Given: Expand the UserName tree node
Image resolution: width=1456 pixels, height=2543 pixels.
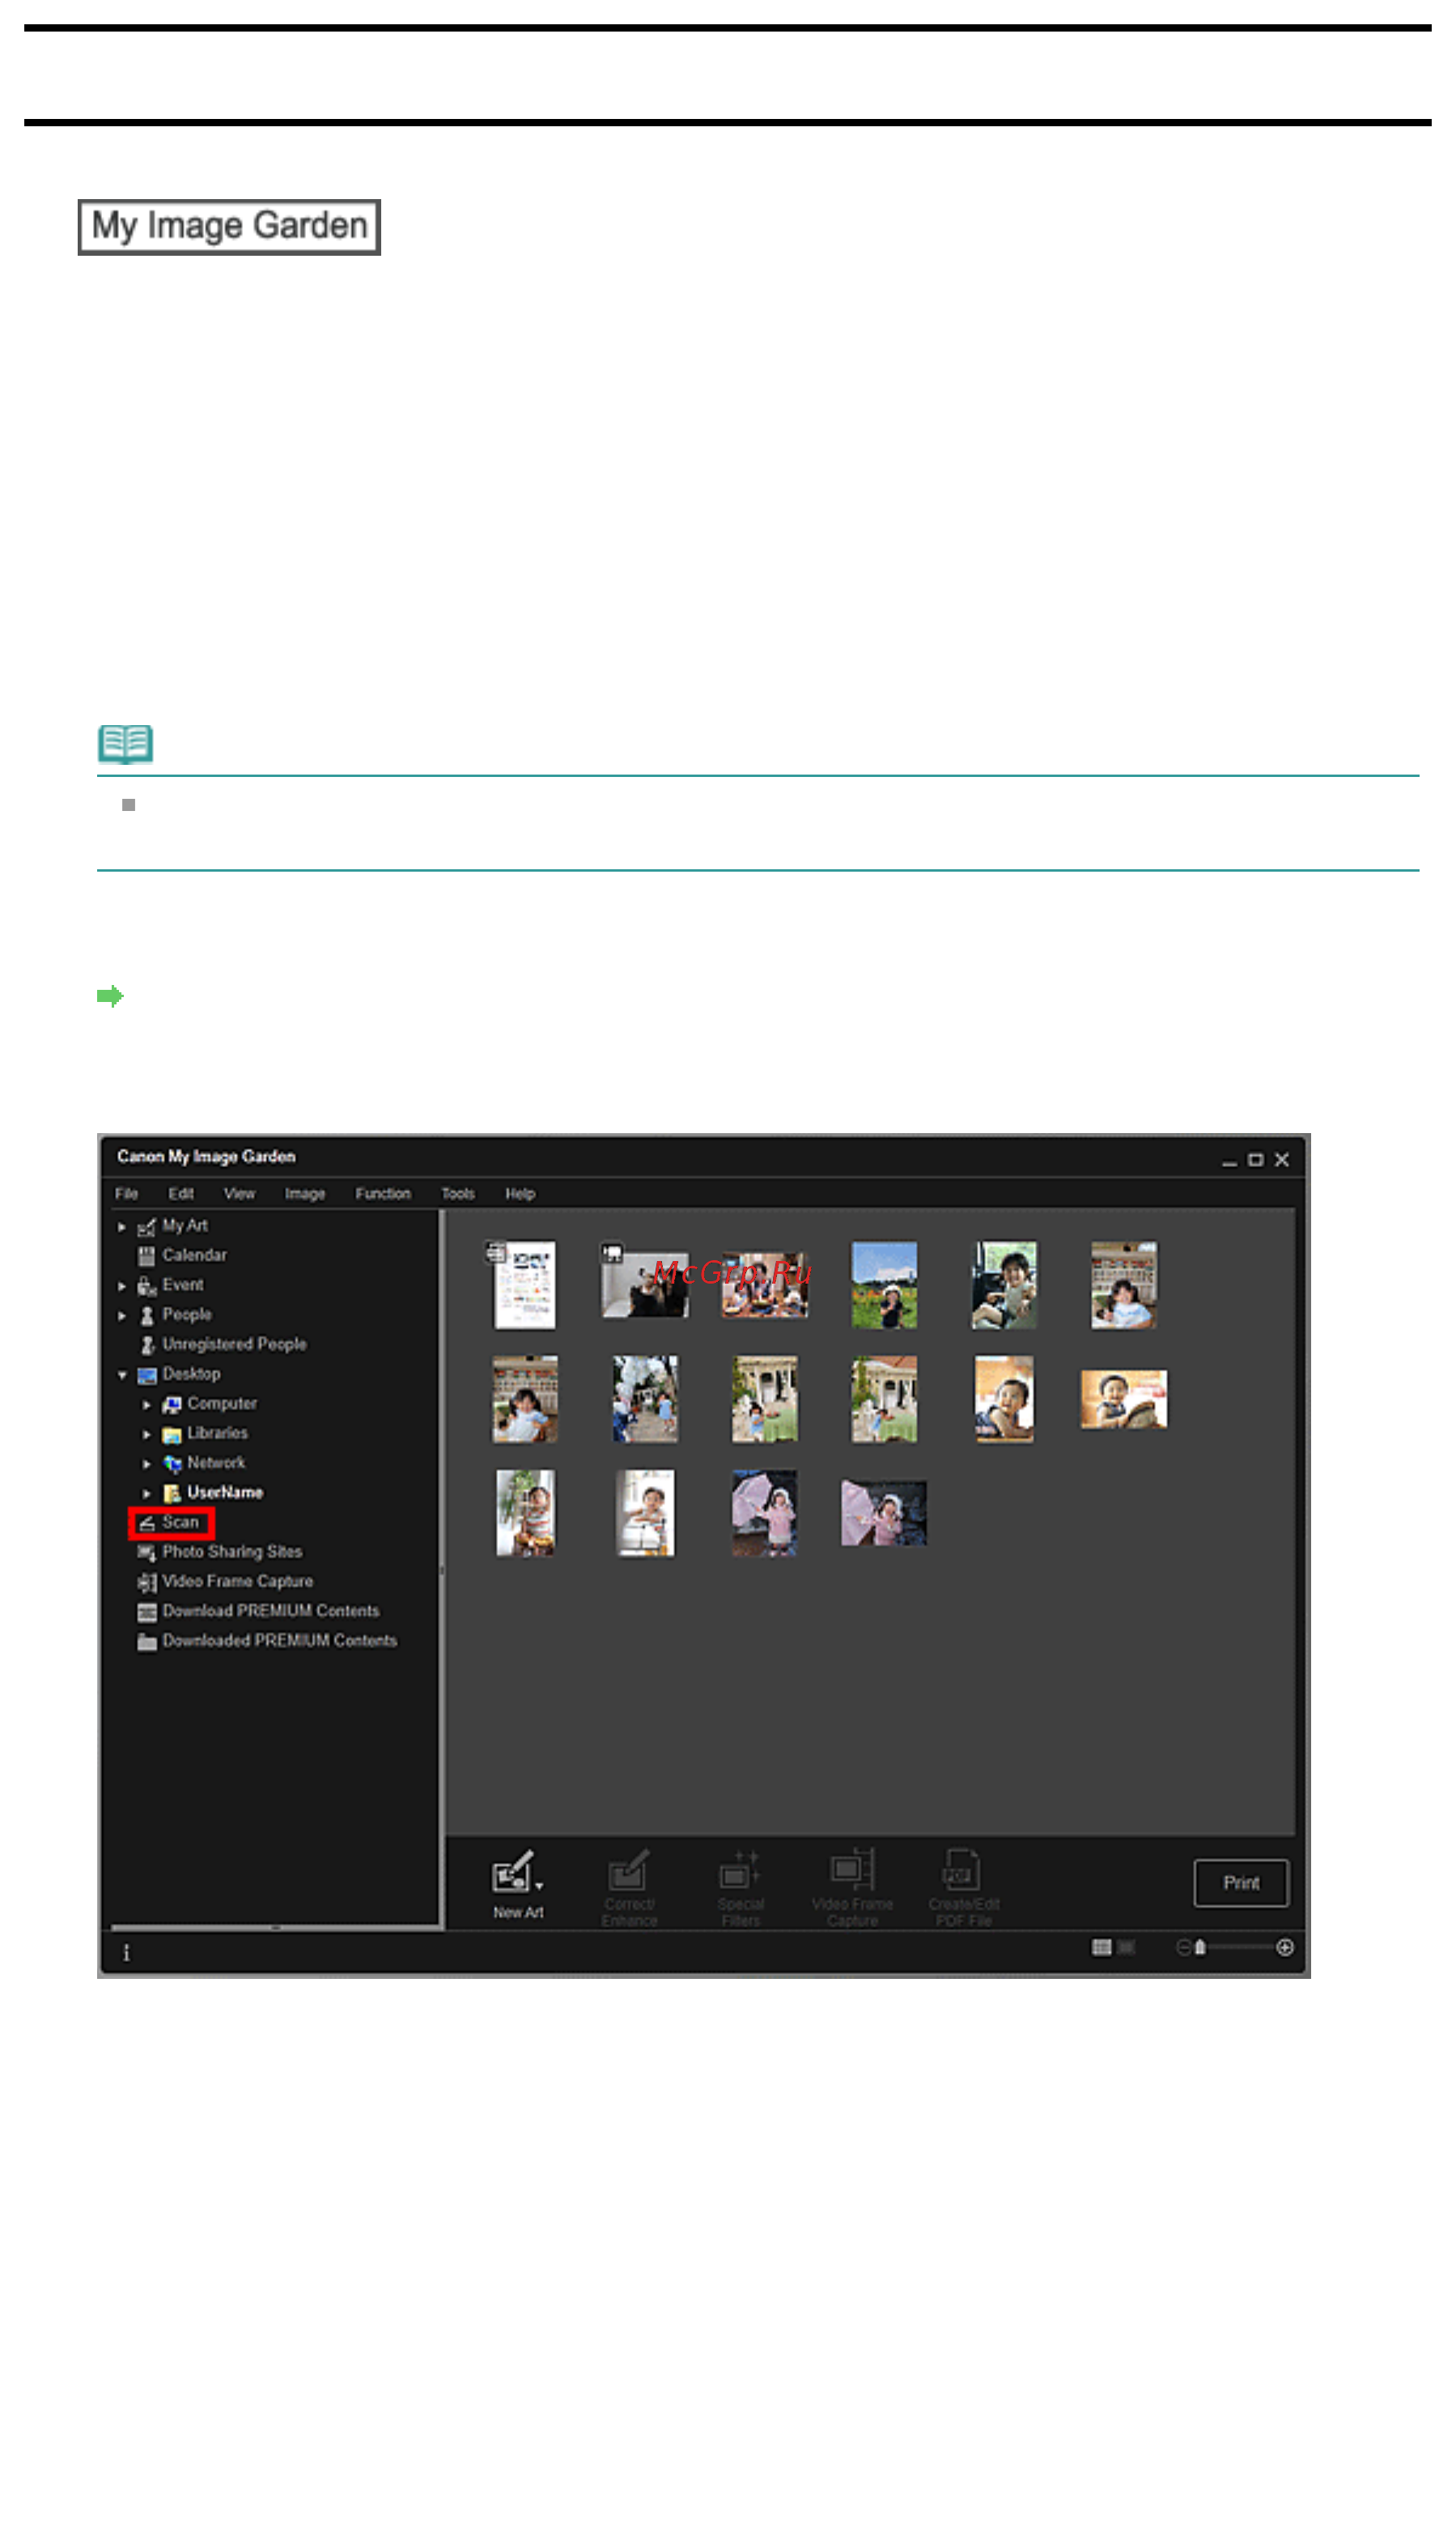Looking at the screenshot, I should pos(147,1494).
